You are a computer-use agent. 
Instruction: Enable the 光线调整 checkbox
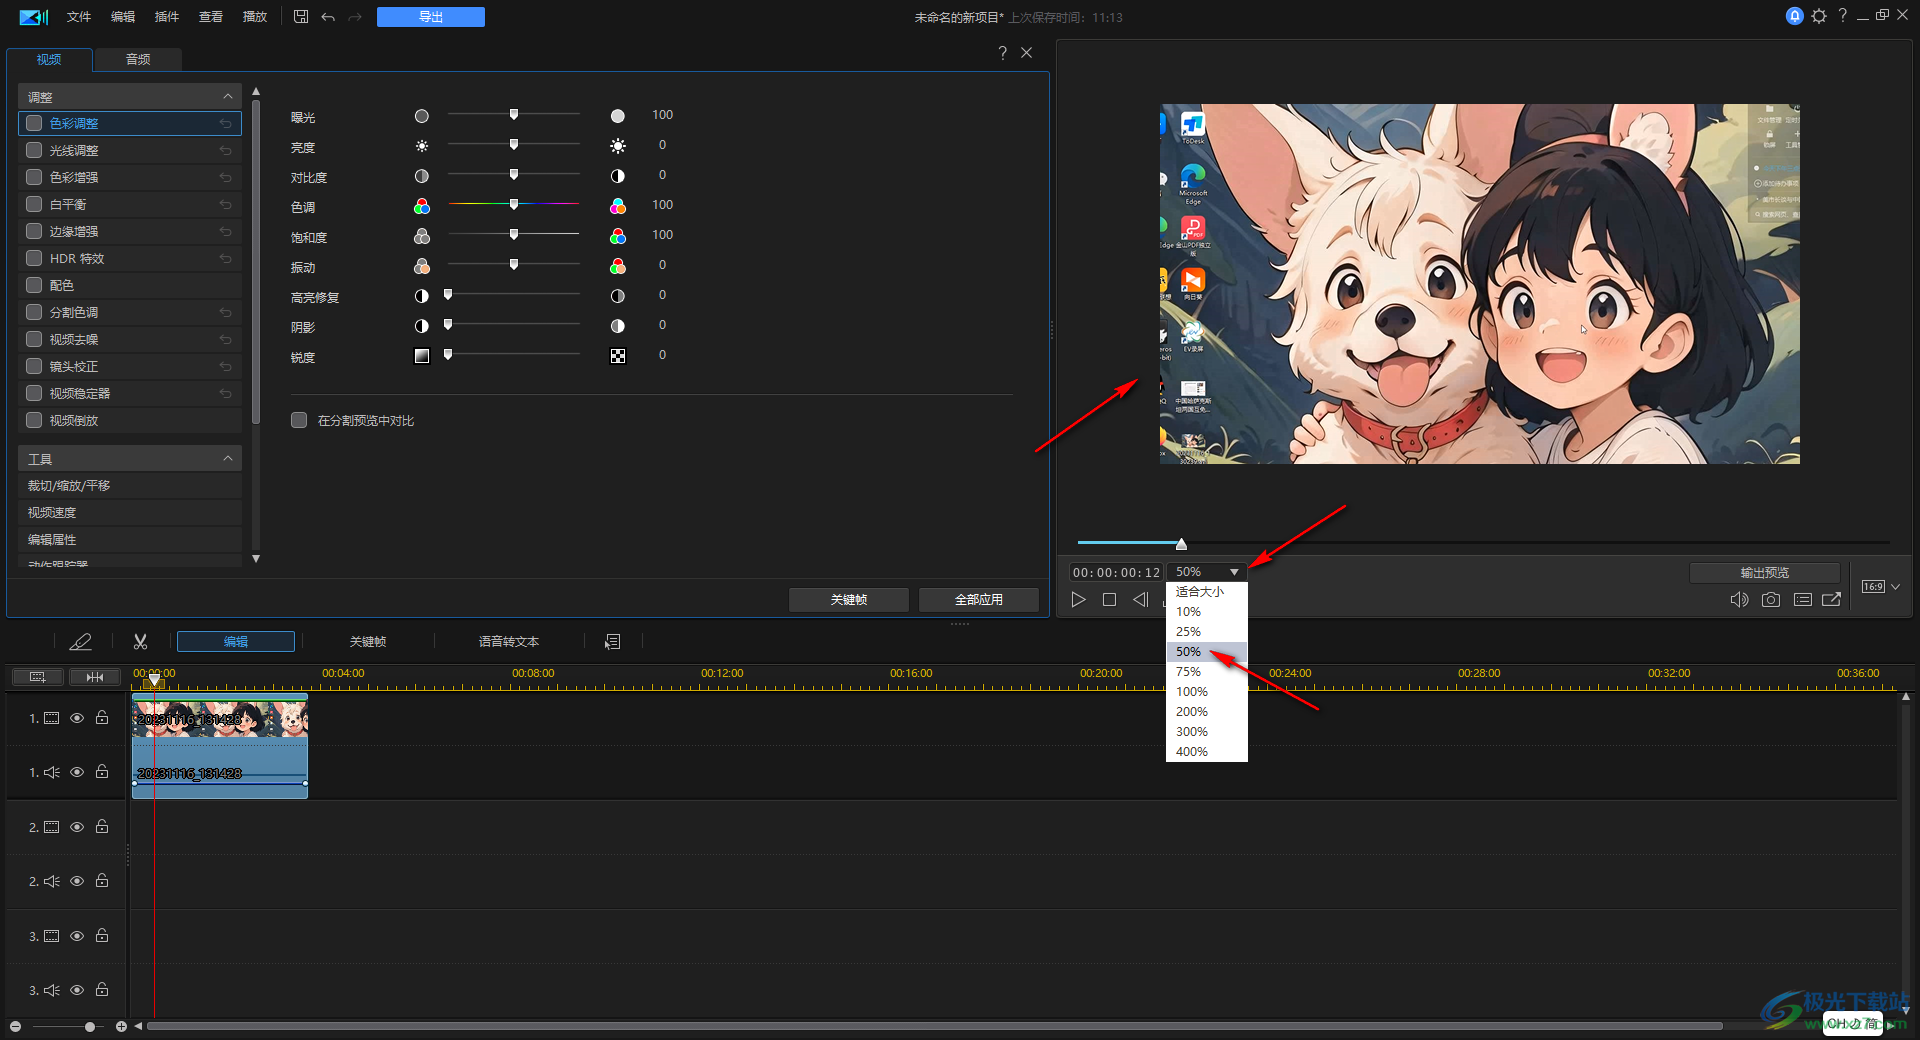coord(34,150)
